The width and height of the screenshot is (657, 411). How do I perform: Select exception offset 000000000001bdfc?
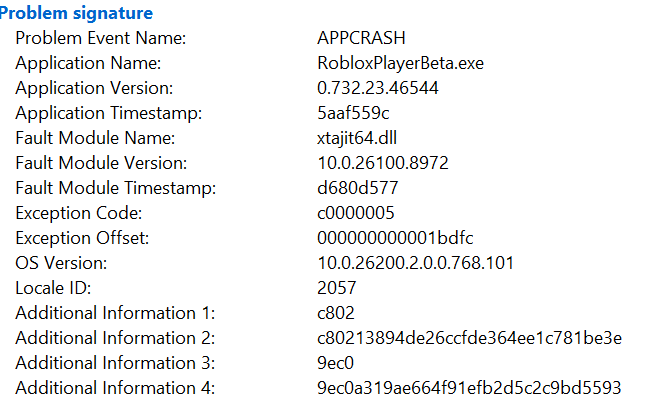(x=395, y=238)
